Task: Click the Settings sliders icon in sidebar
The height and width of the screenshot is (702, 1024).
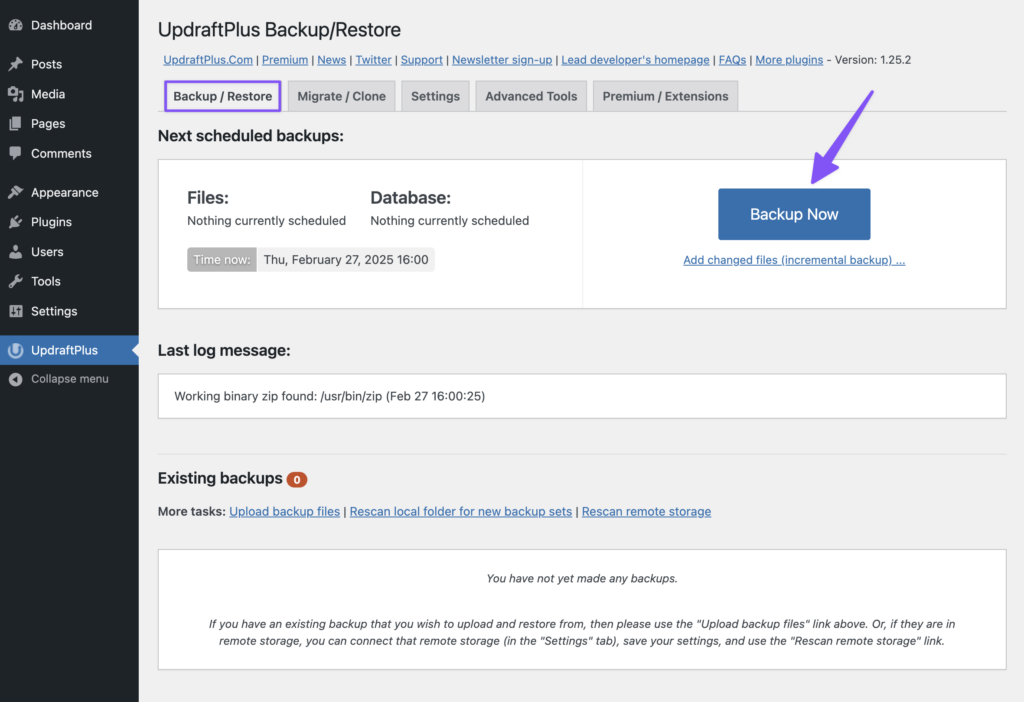Action: point(16,311)
